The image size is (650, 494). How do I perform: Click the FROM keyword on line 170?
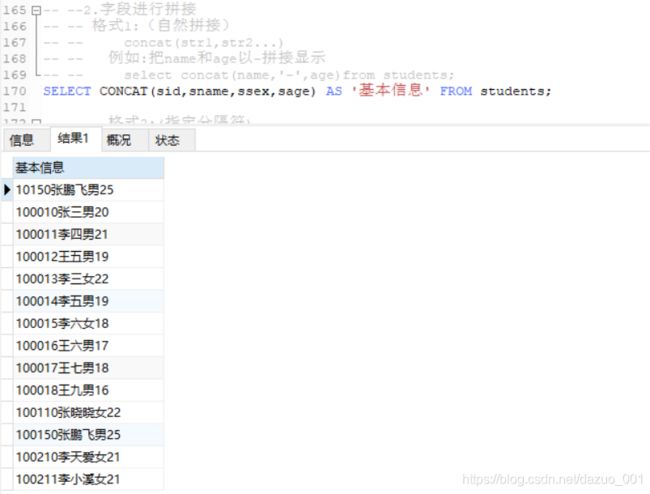point(456,91)
